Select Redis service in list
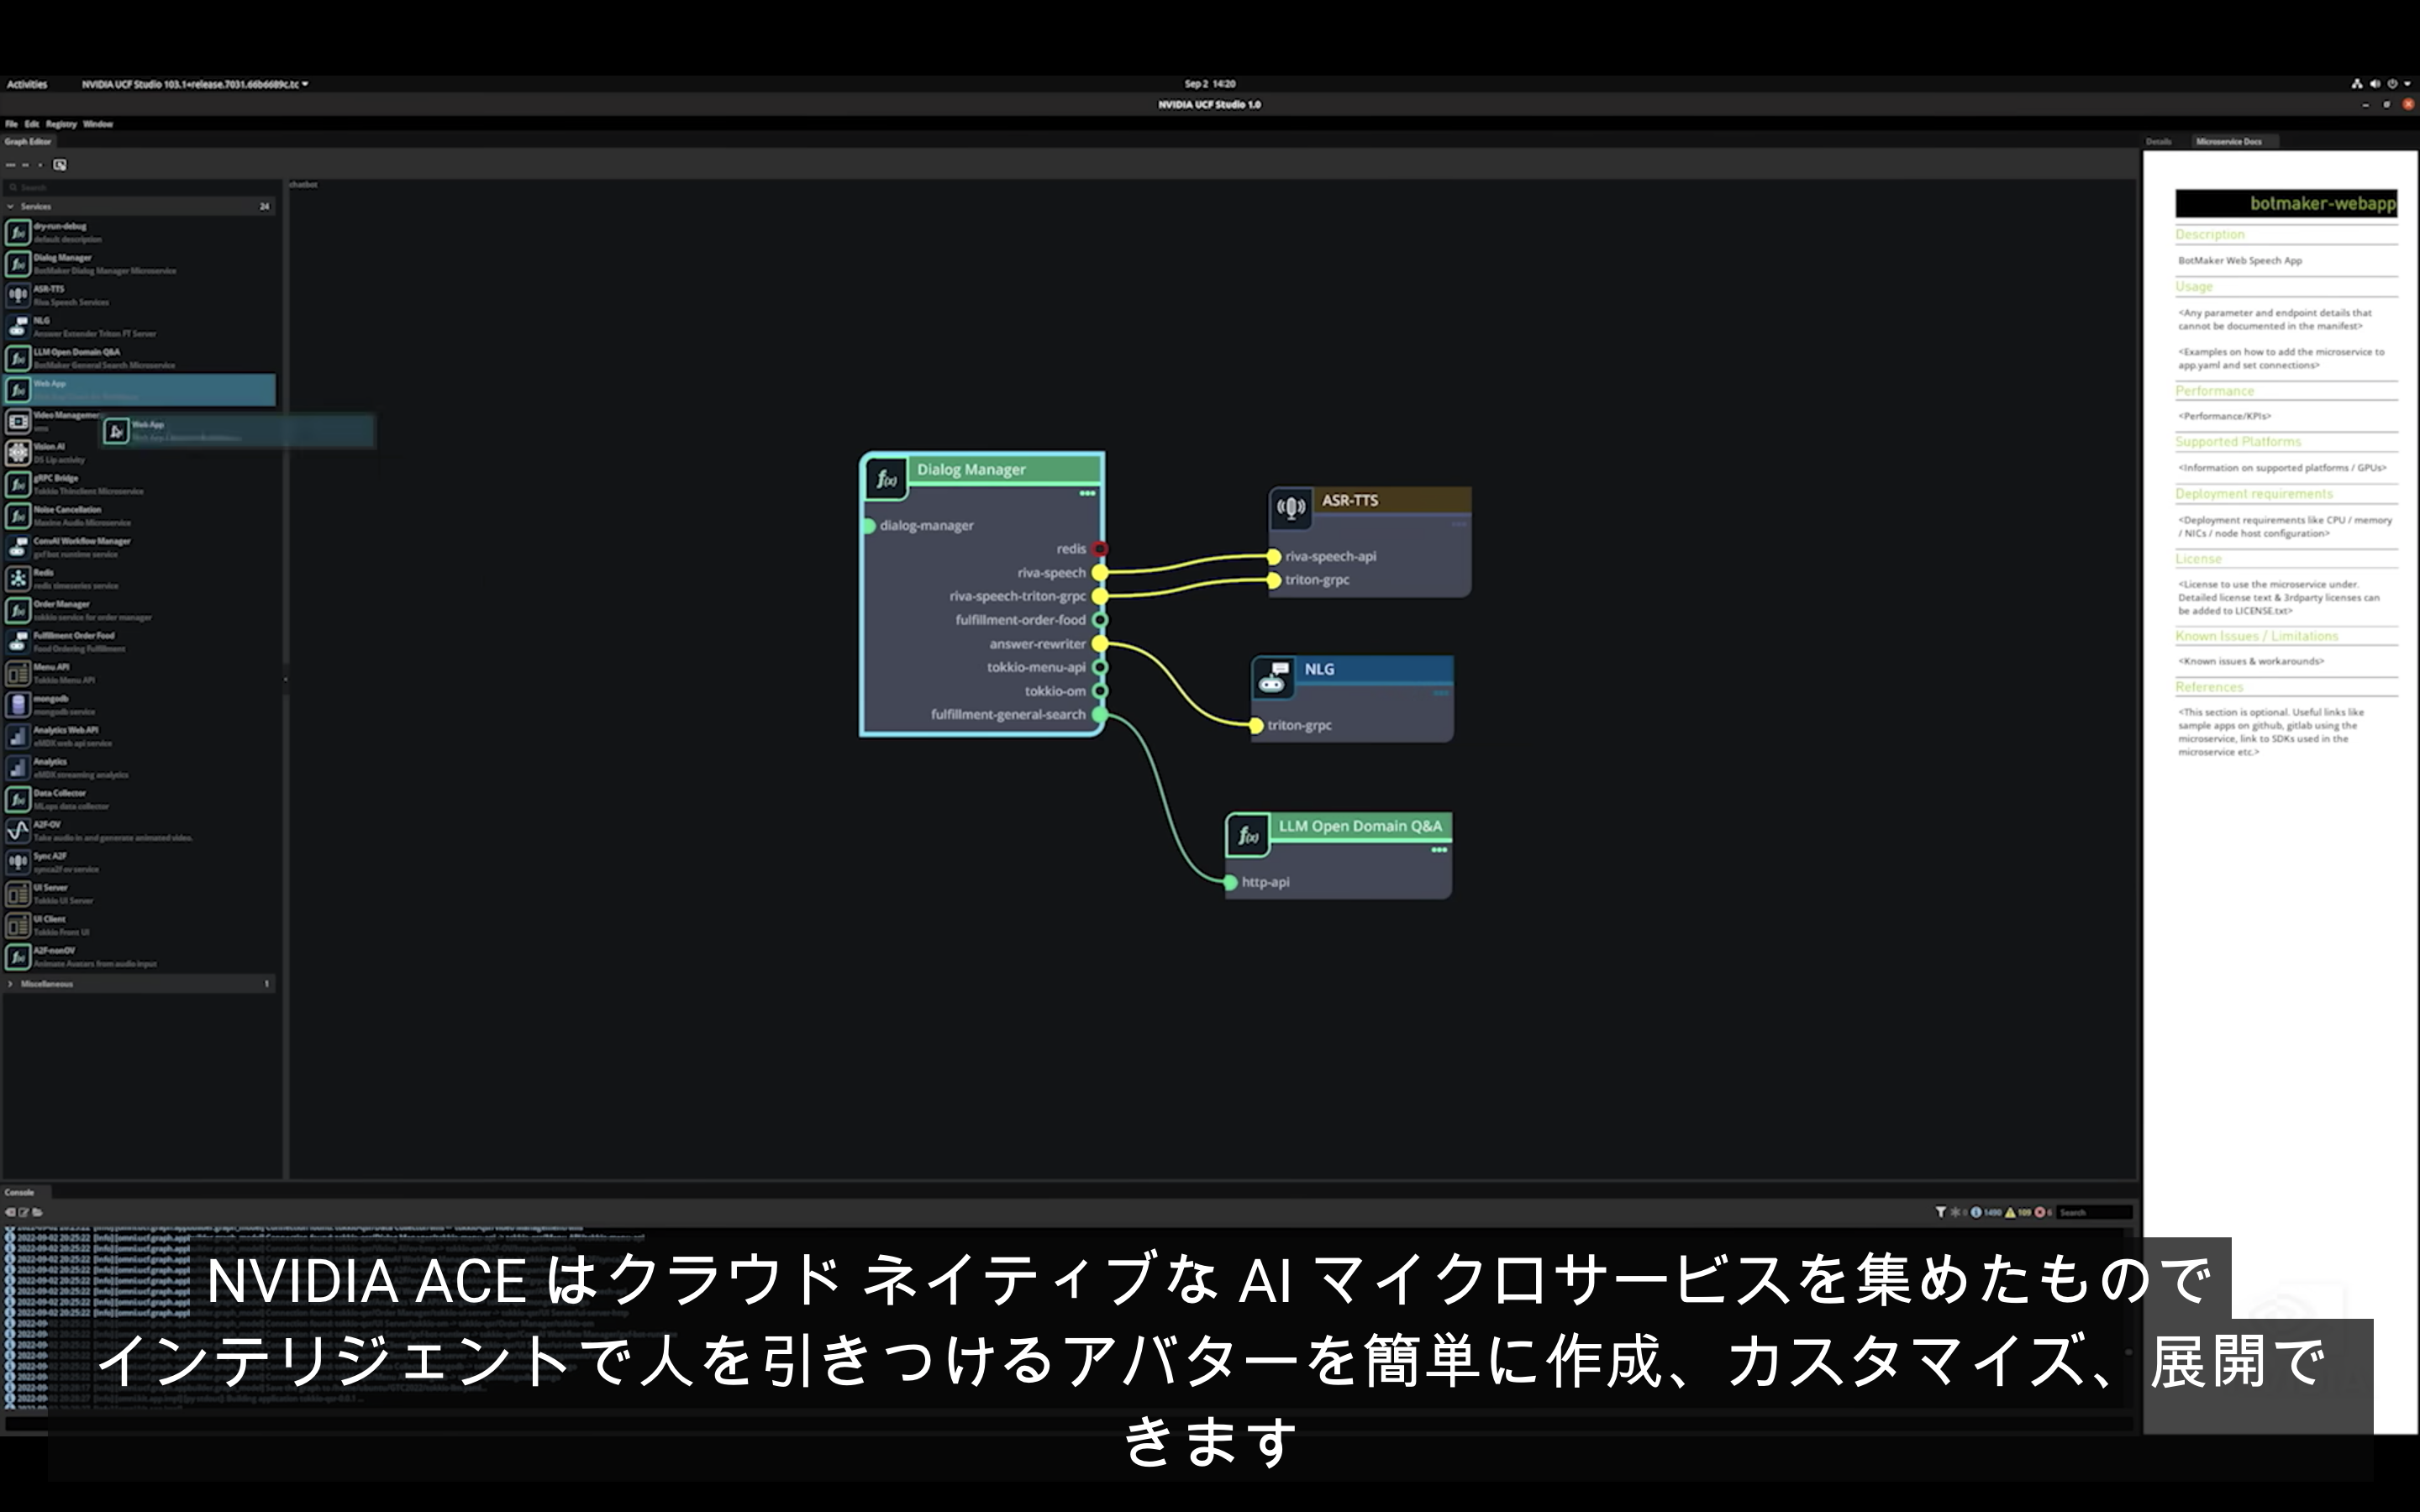This screenshot has width=2420, height=1512. pyautogui.click(x=140, y=579)
